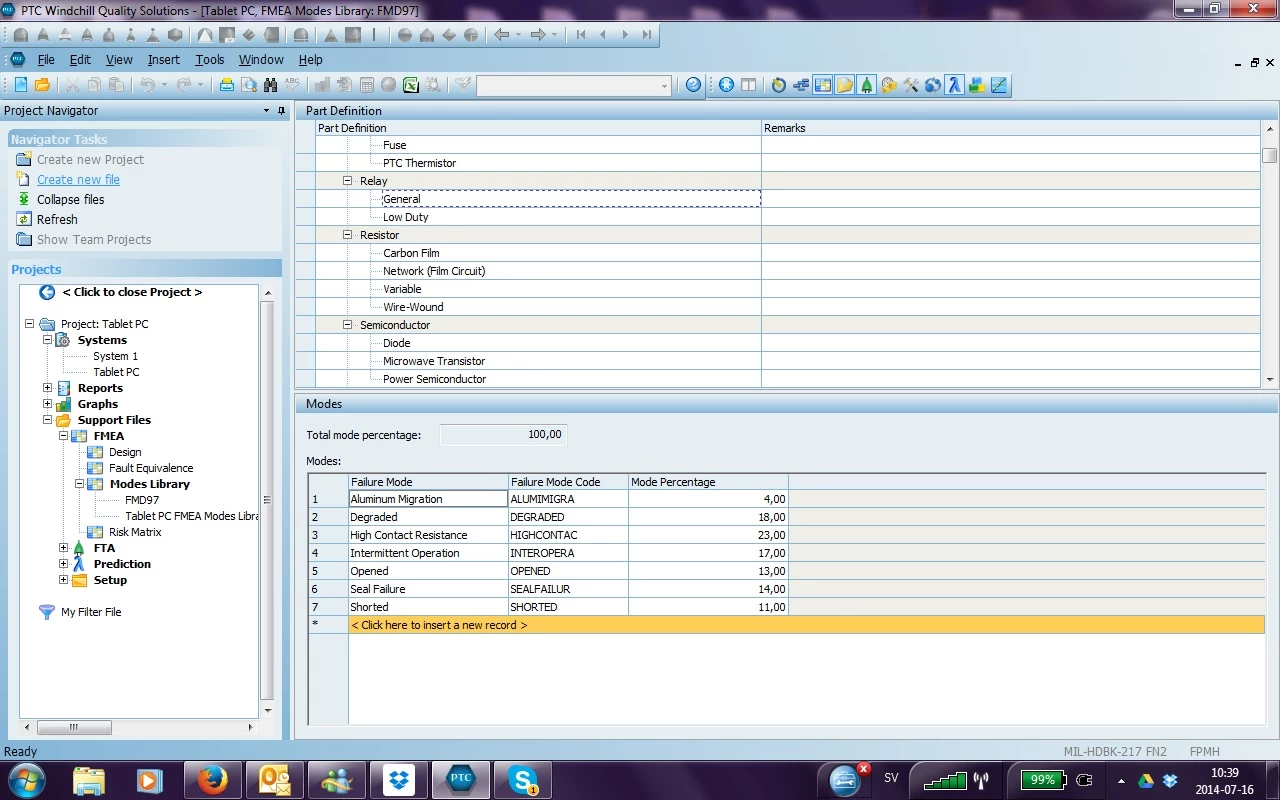This screenshot has height=800, width=1280.
Task: Click the Excel export toolbar icon
Action: (410, 85)
